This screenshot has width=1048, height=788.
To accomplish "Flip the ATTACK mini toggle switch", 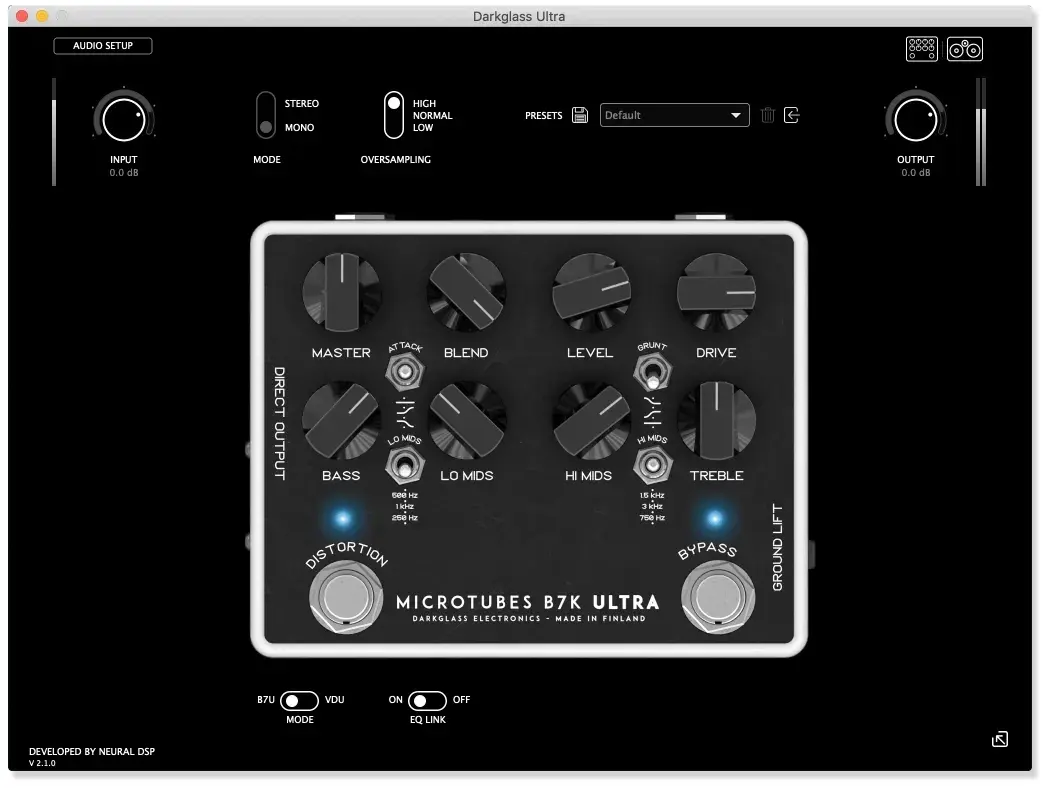I will 404,372.
